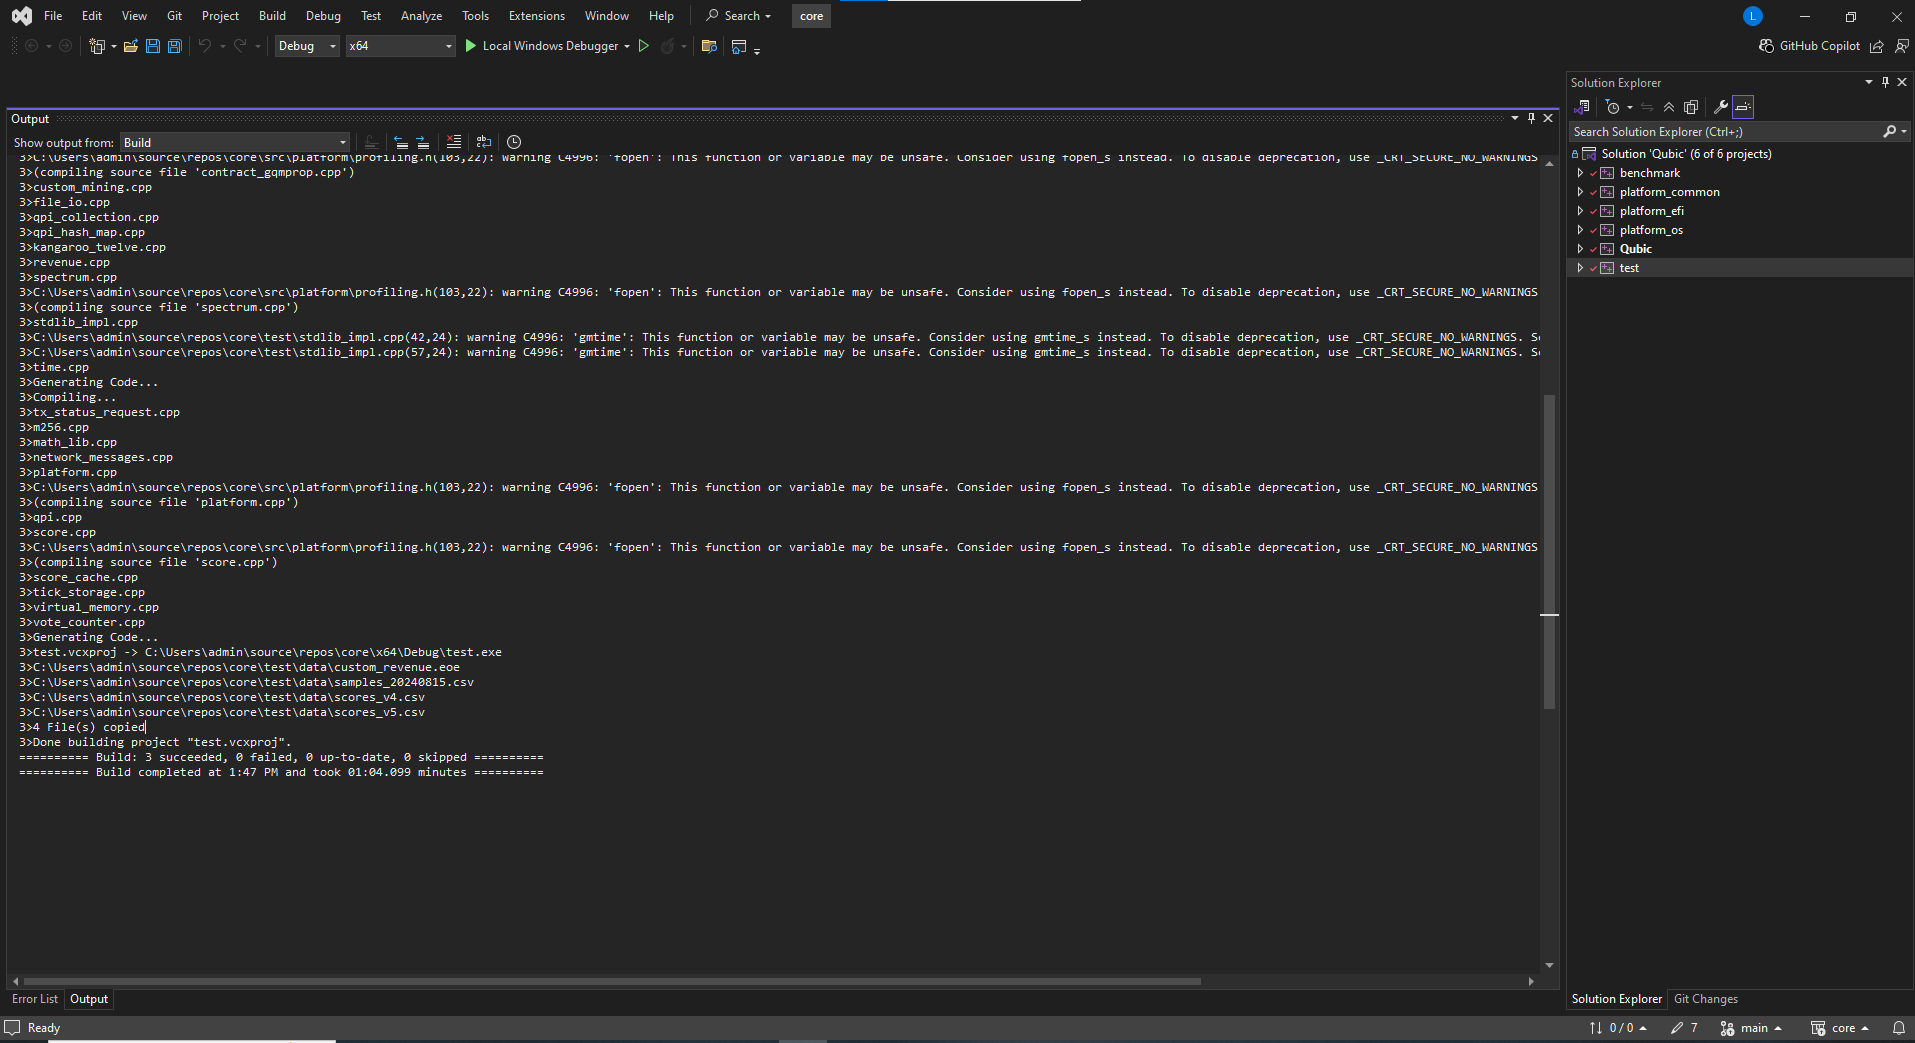The image size is (1915, 1043).
Task: Toggle word wrap in Output window
Action: (x=484, y=142)
